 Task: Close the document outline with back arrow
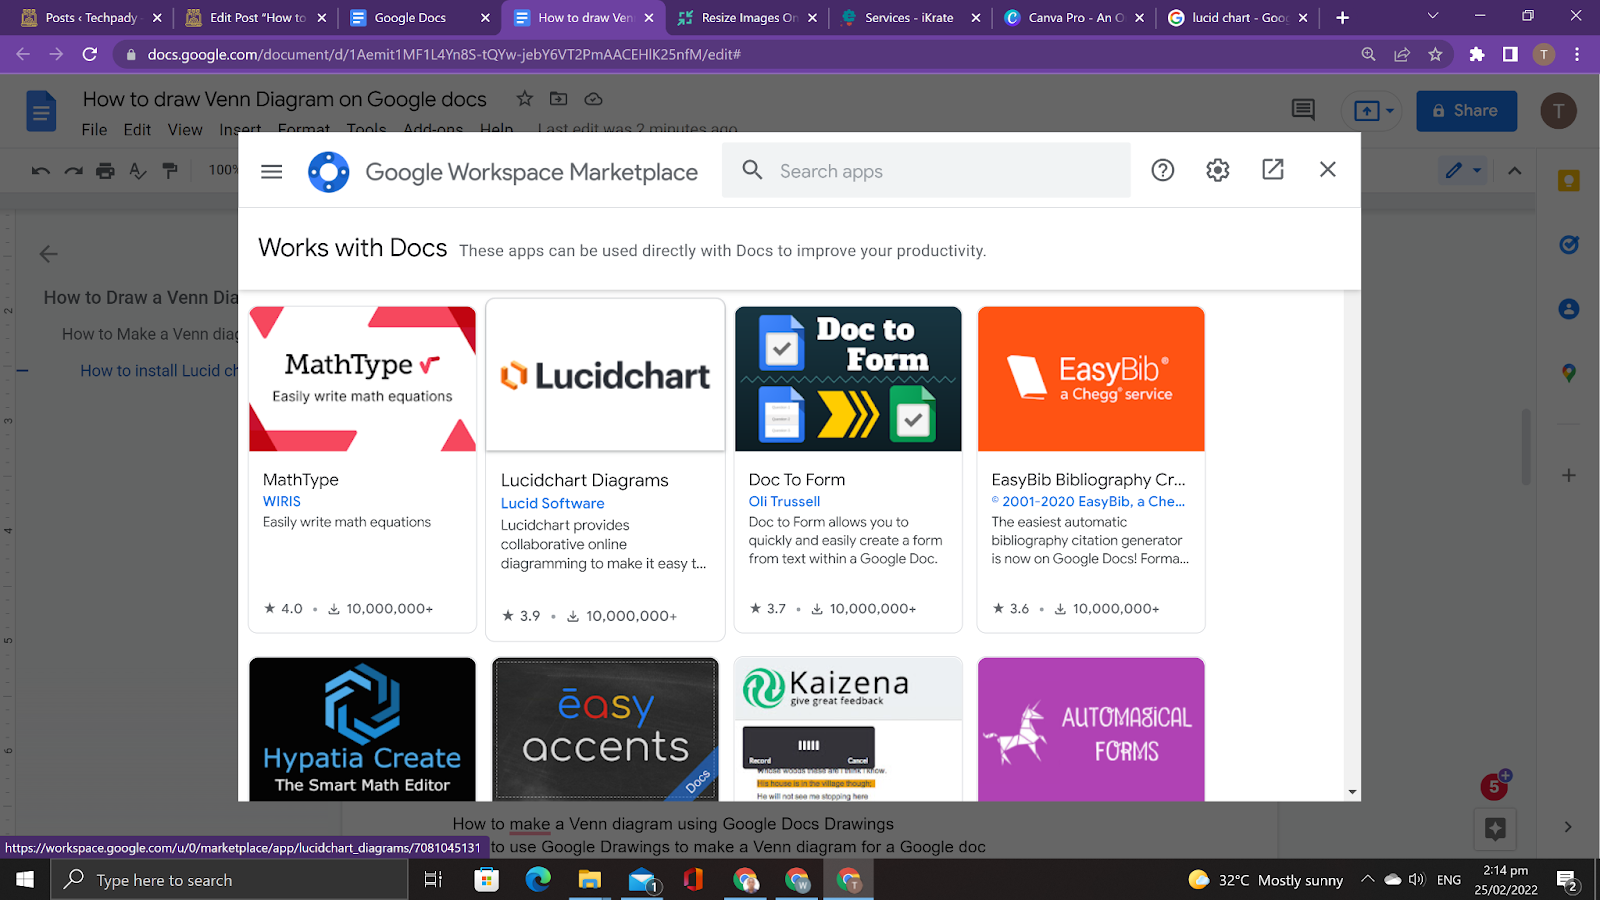pos(48,254)
